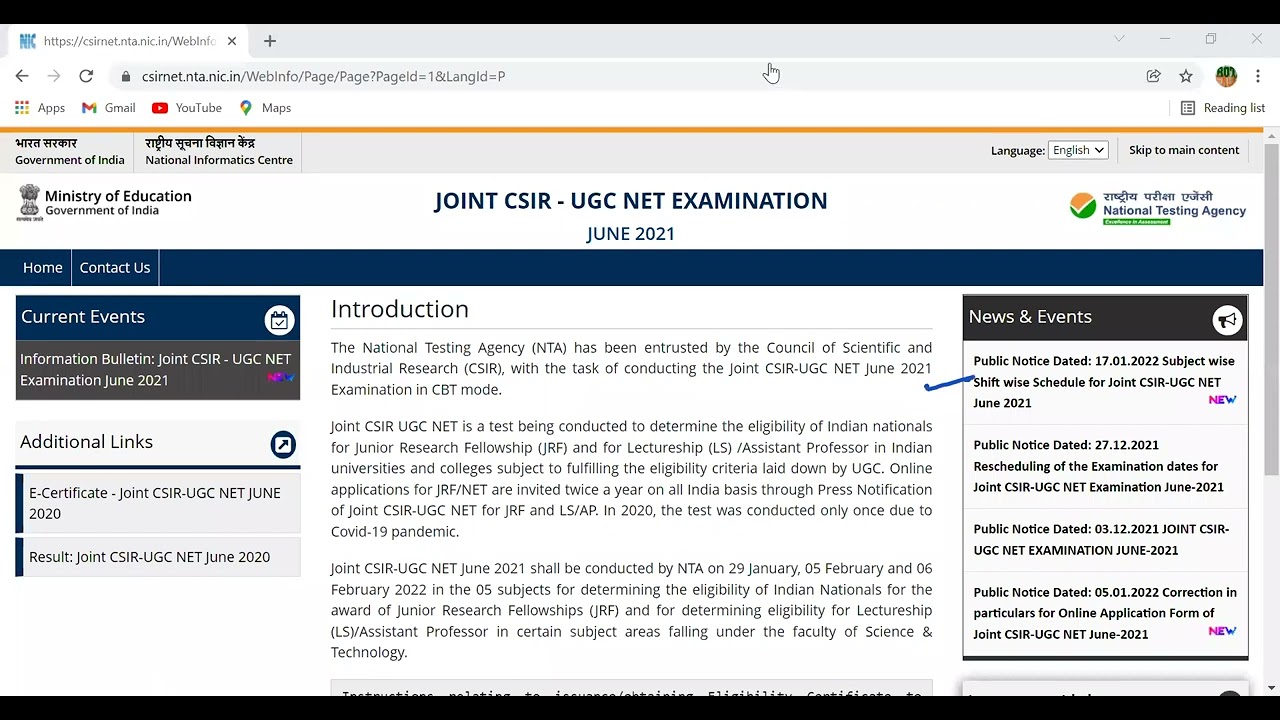Viewport: 1280px width, 720px height.
Task: Go to Home menu item
Action: [x=43, y=267]
